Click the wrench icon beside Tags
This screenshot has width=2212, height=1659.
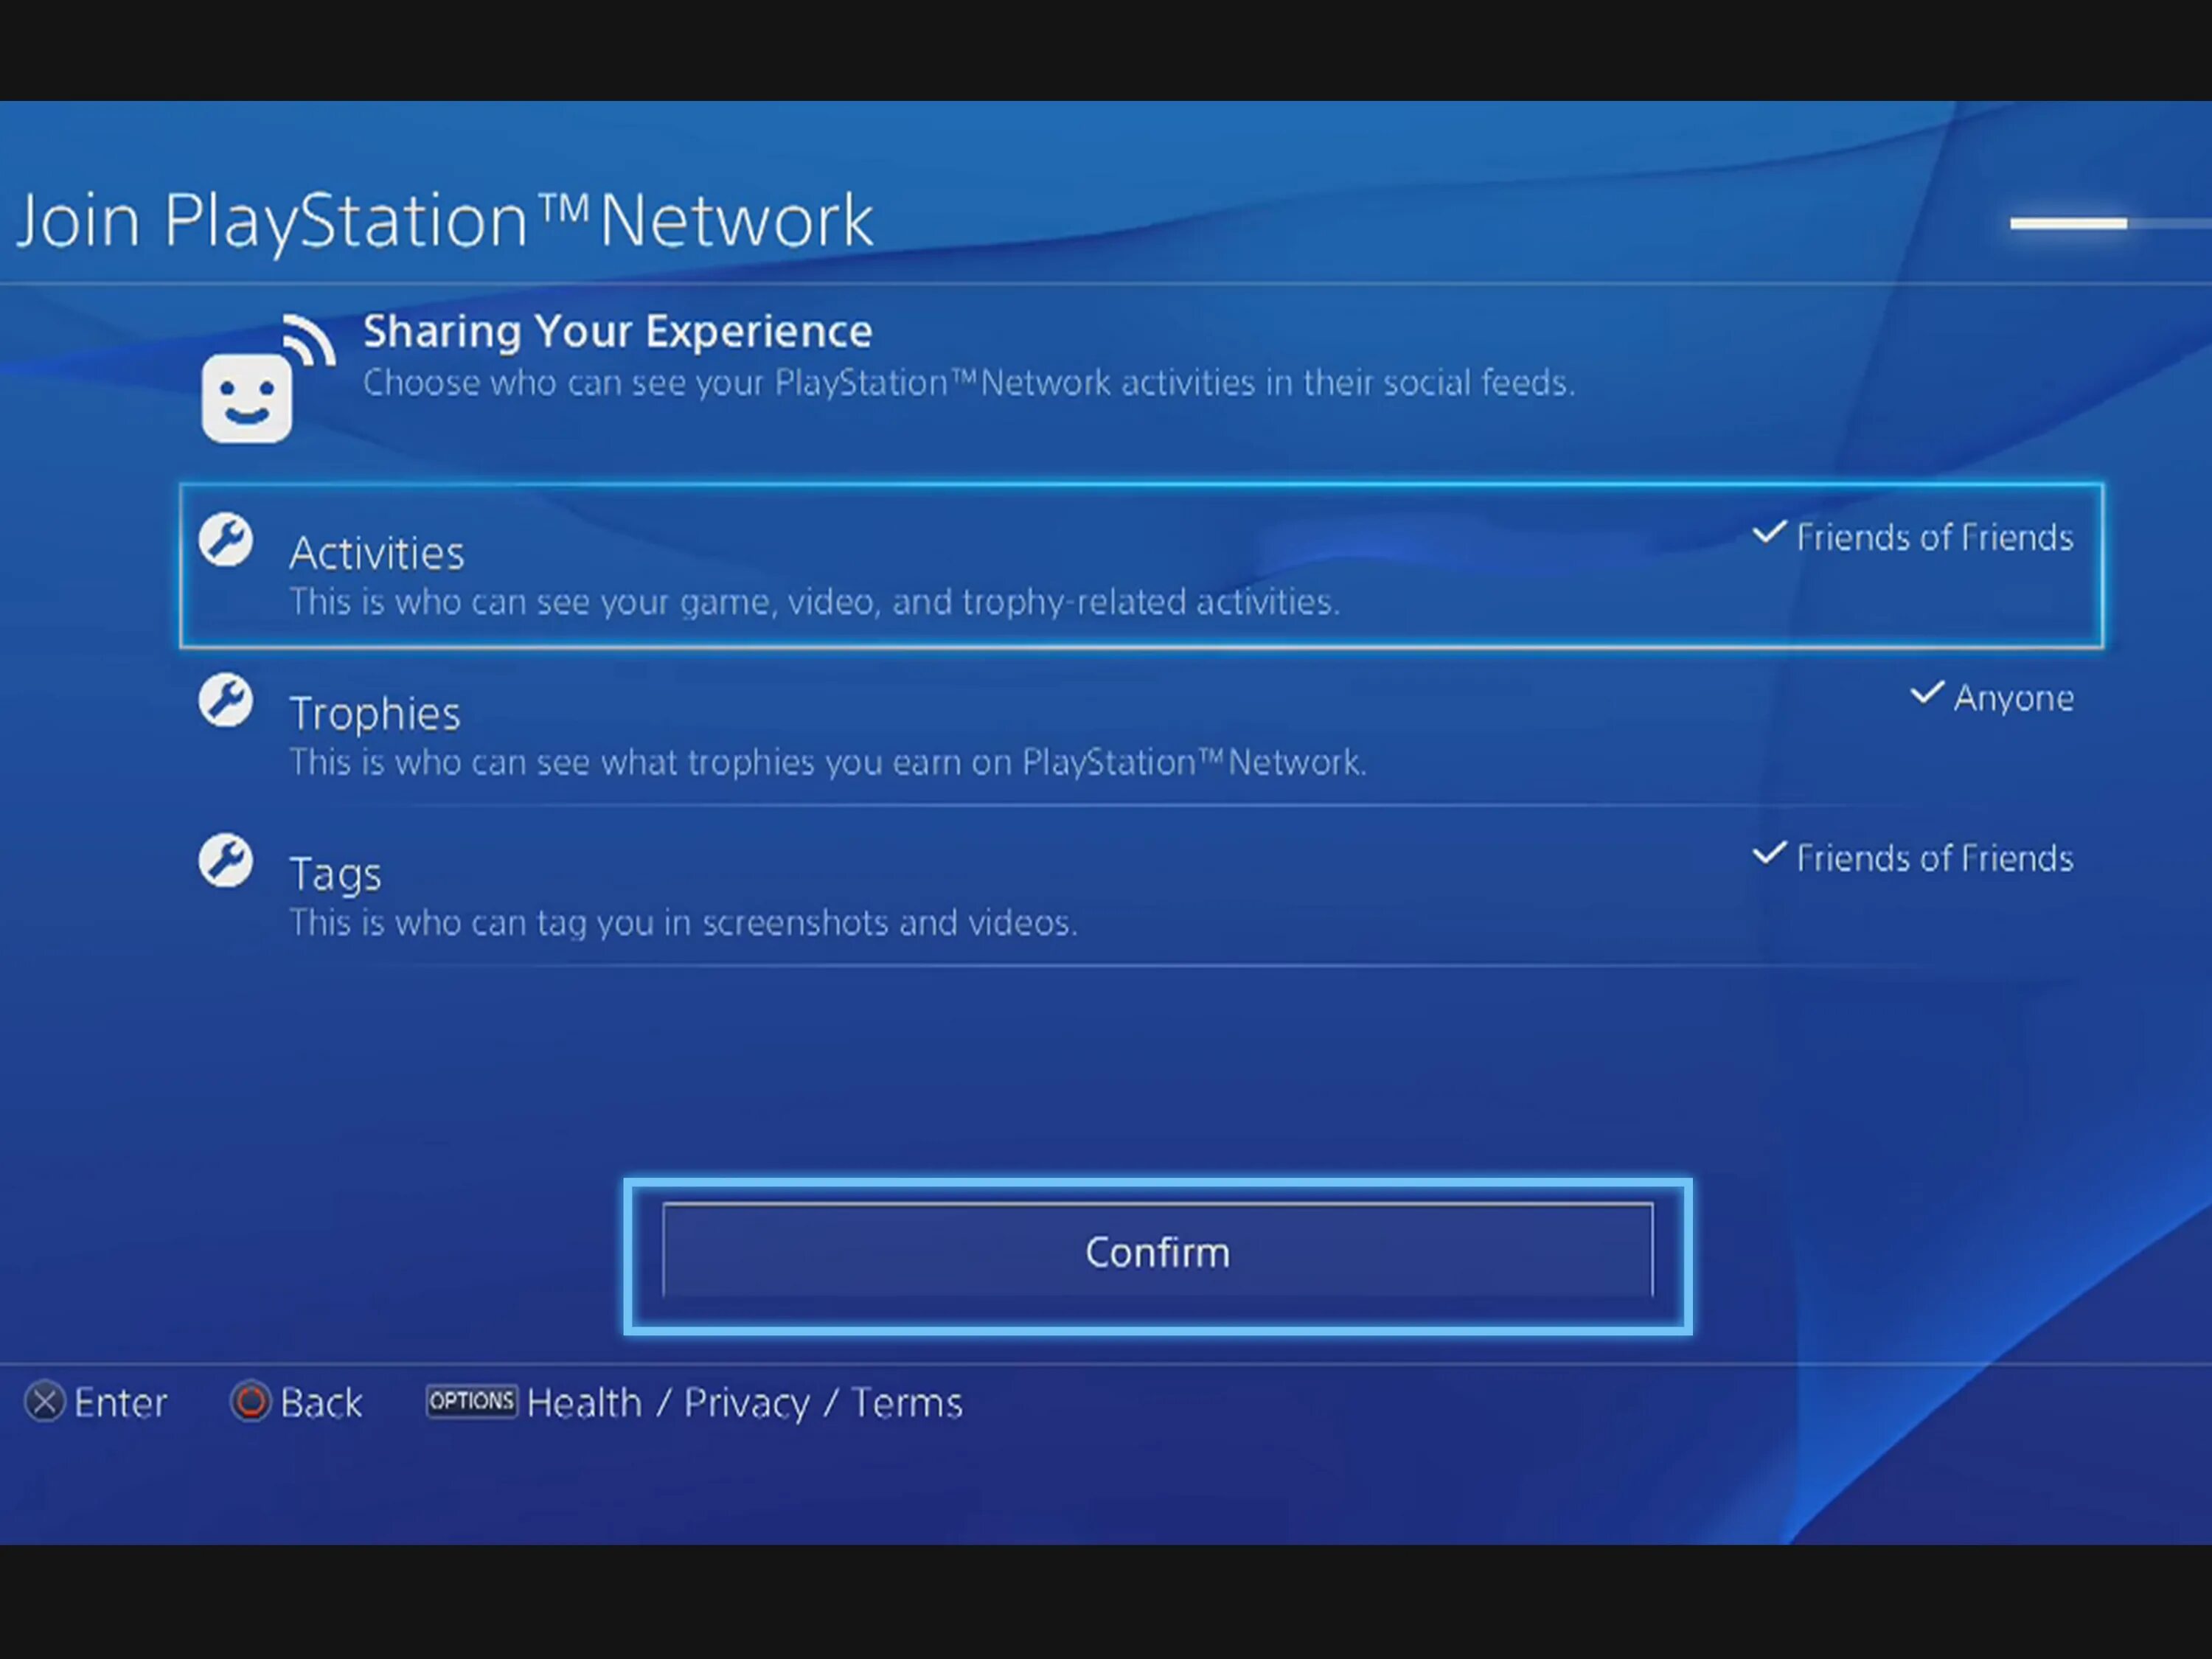point(225,860)
